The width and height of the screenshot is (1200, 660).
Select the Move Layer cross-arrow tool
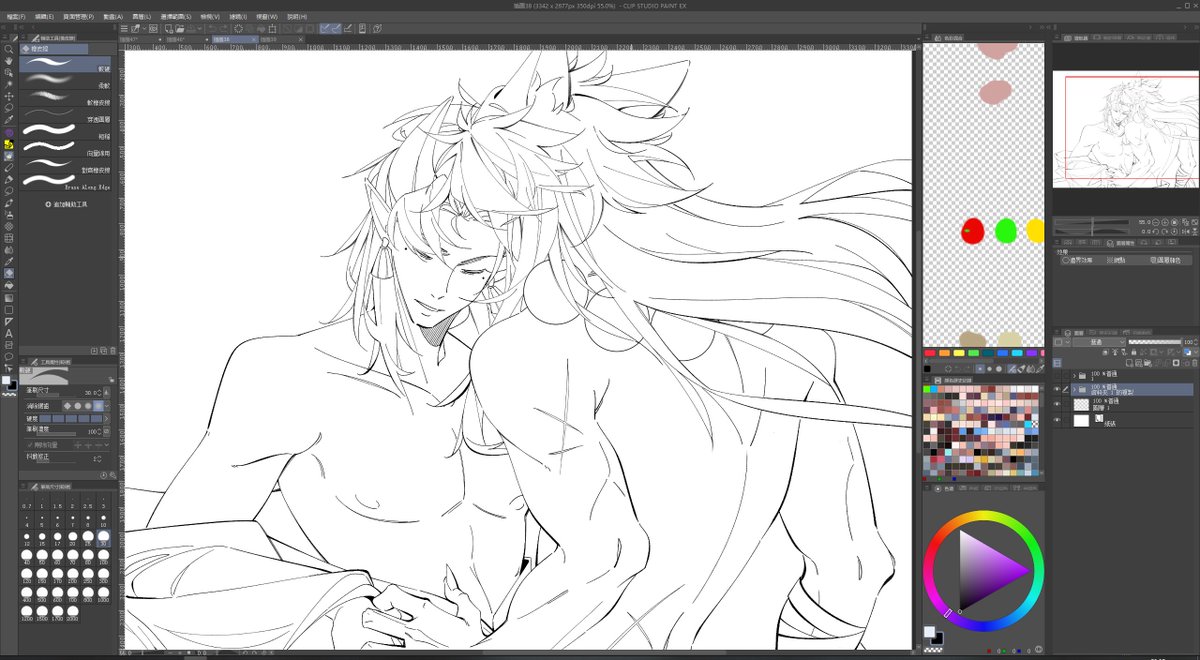point(9,96)
